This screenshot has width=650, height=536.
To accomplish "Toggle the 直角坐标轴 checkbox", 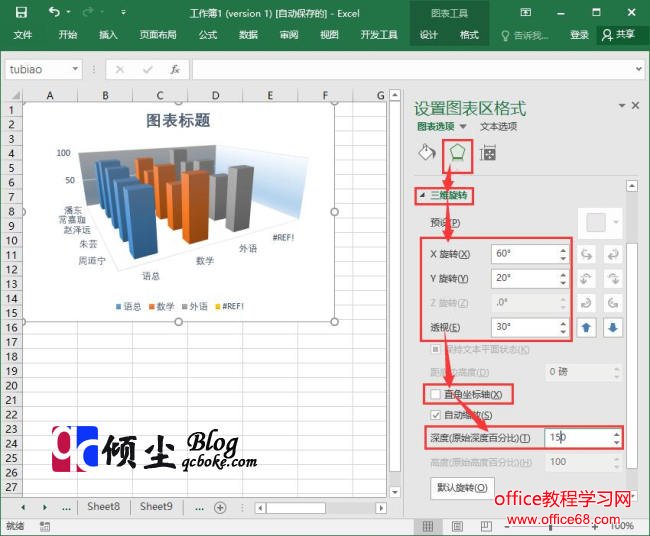I will tap(435, 394).
